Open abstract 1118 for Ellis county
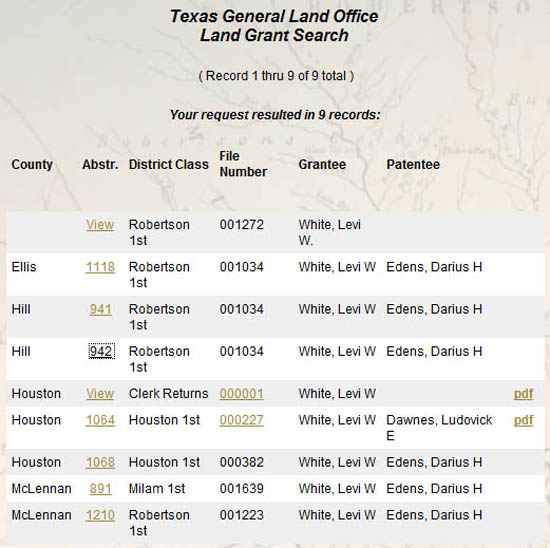 (100, 267)
